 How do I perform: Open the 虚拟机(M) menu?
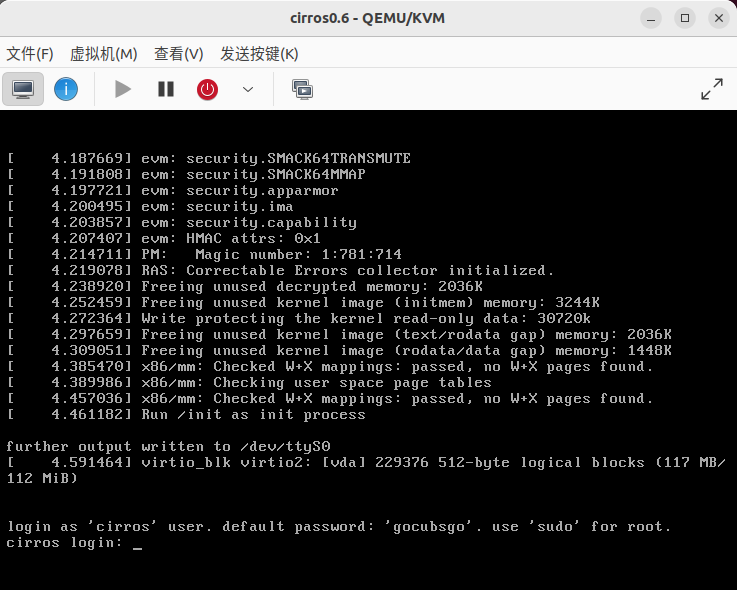coord(103,54)
